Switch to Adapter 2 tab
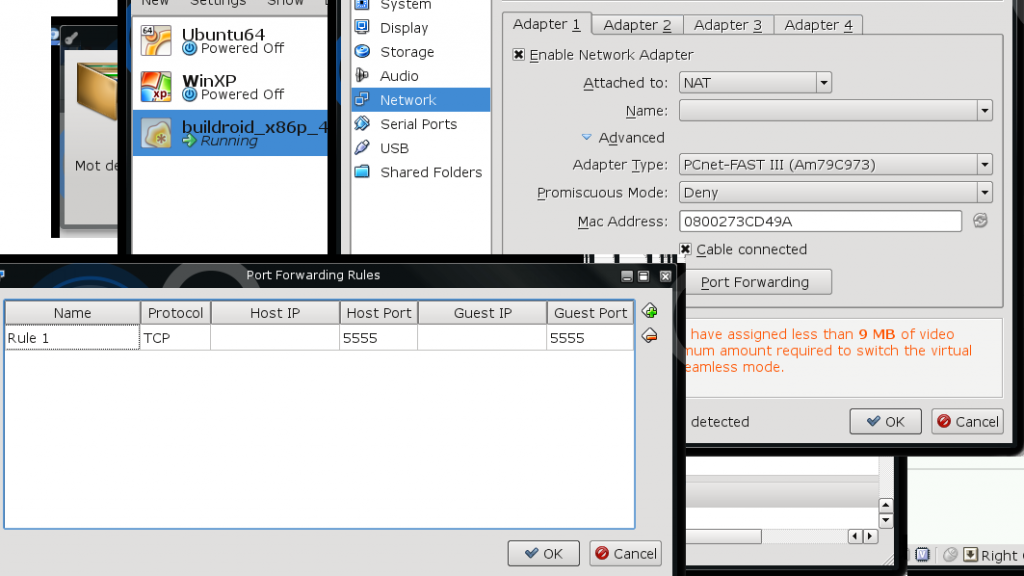1024x576 pixels. tap(637, 25)
